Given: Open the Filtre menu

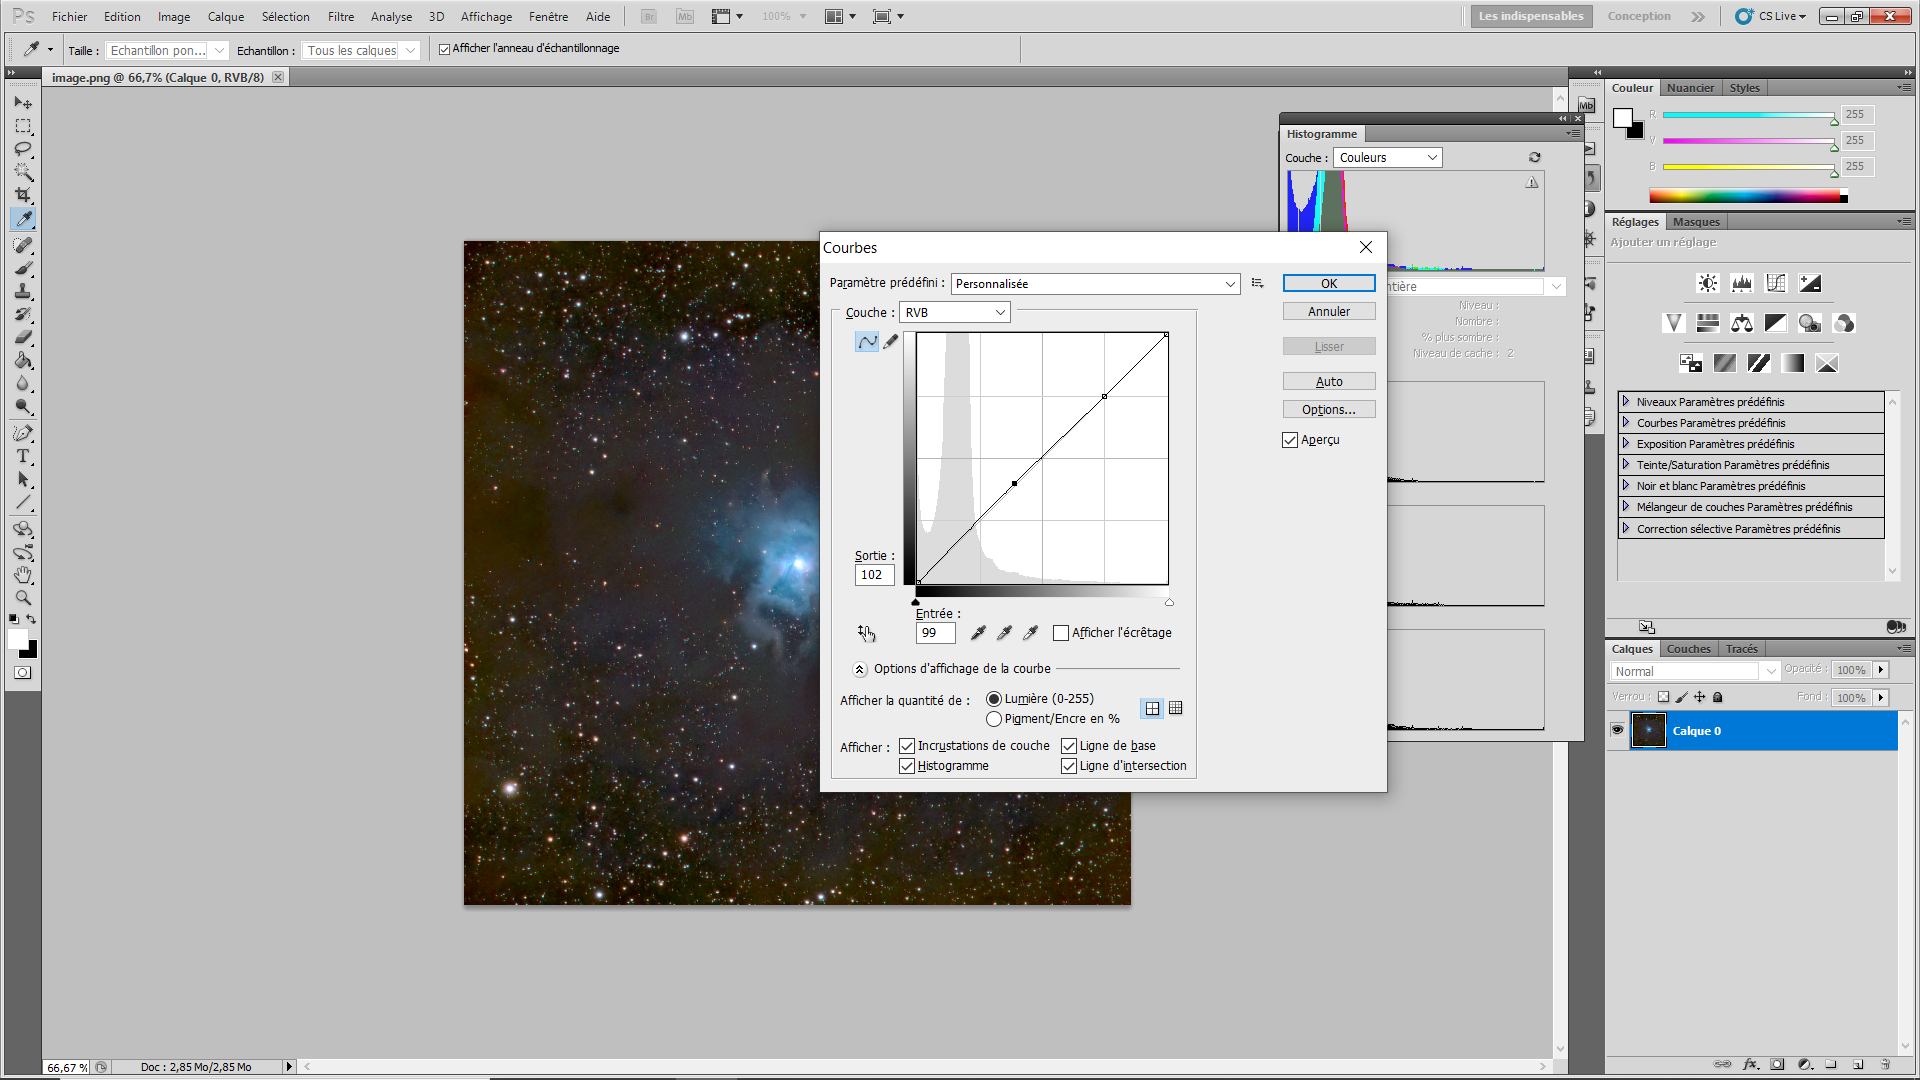Looking at the screenshot, I should tap(341, 16).
